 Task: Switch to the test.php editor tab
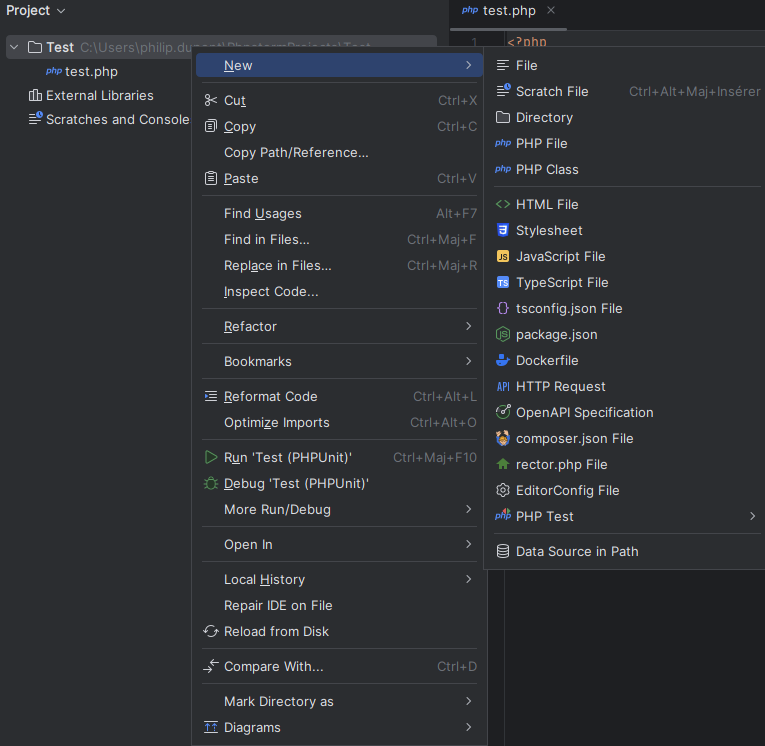coord(508,10)
